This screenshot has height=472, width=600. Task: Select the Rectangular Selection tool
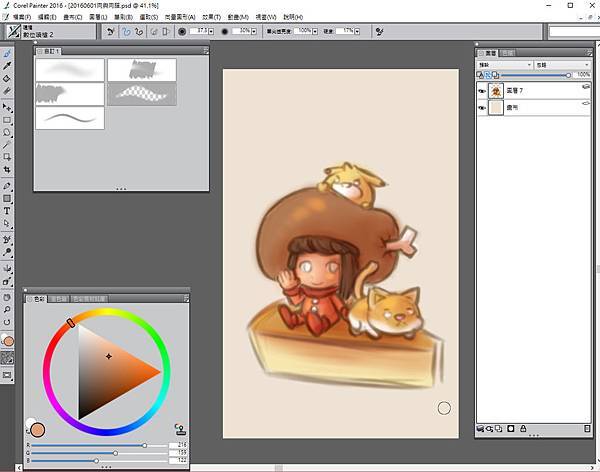tap(7, 121)
